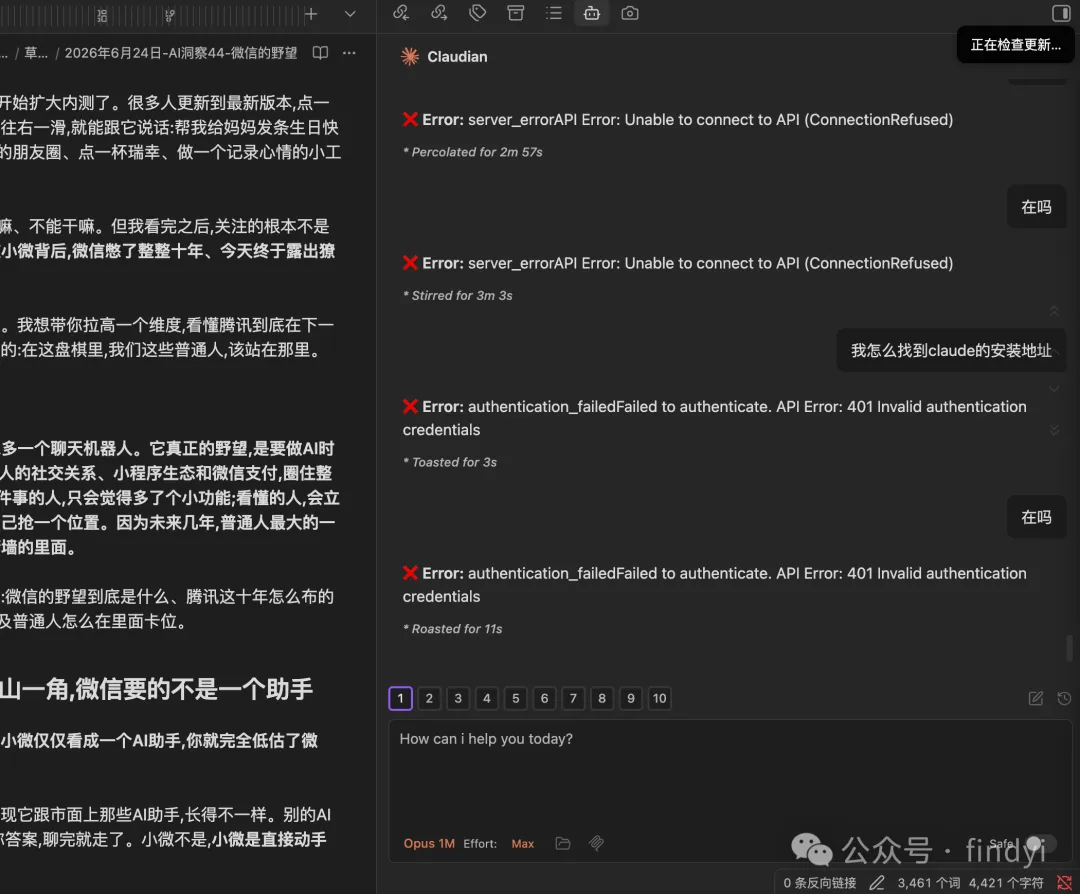Click the 'Percolated for 2m 57s' status text
This screenshot has height=894, width=1080.
tap(477, 152)
